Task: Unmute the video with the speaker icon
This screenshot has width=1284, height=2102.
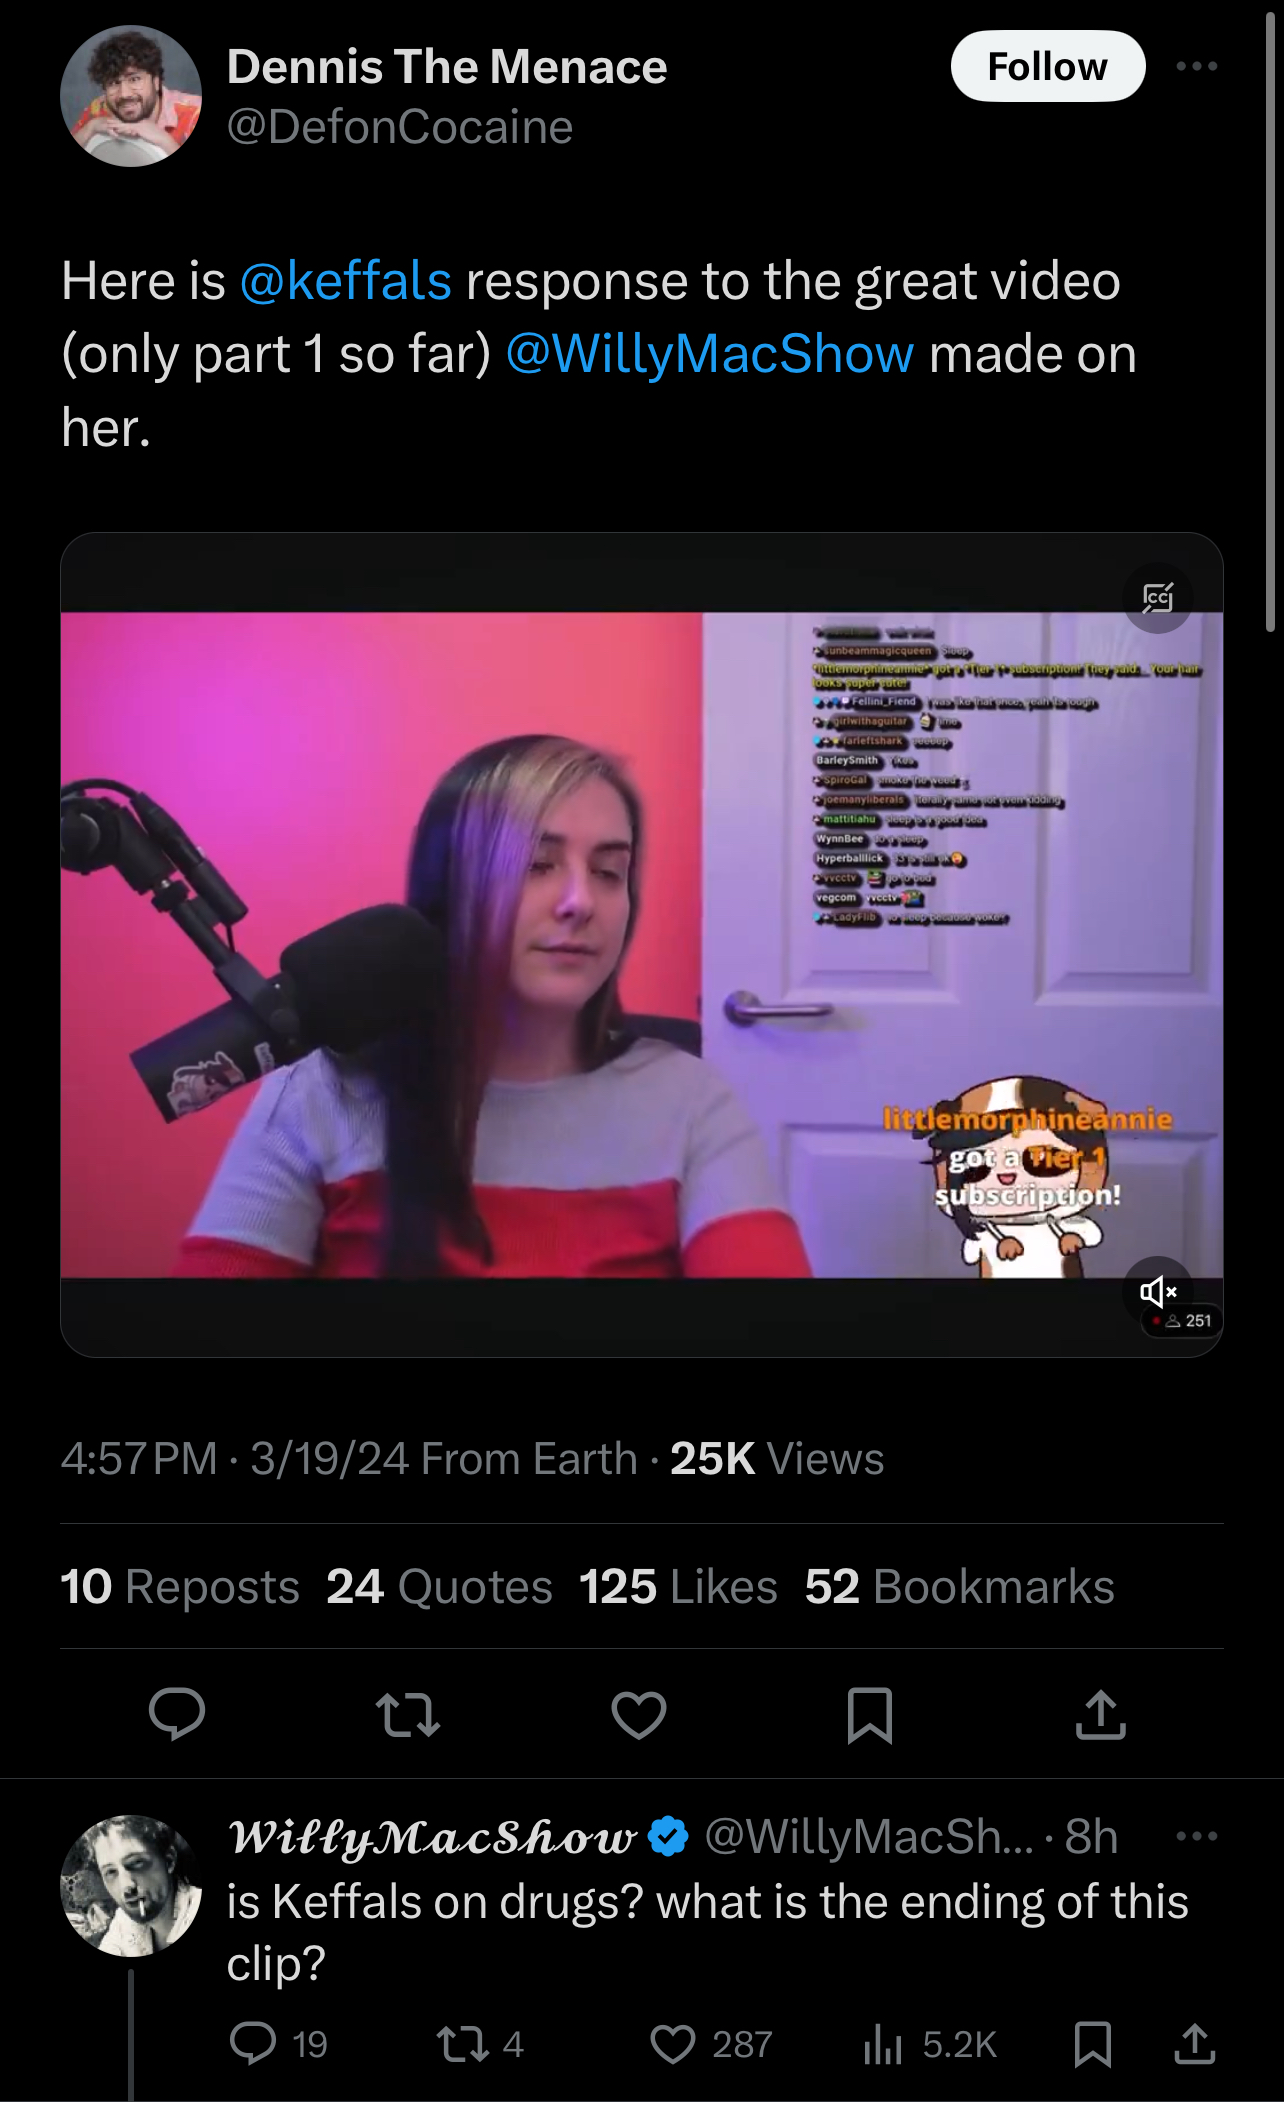Action: pos(1158,1291)
